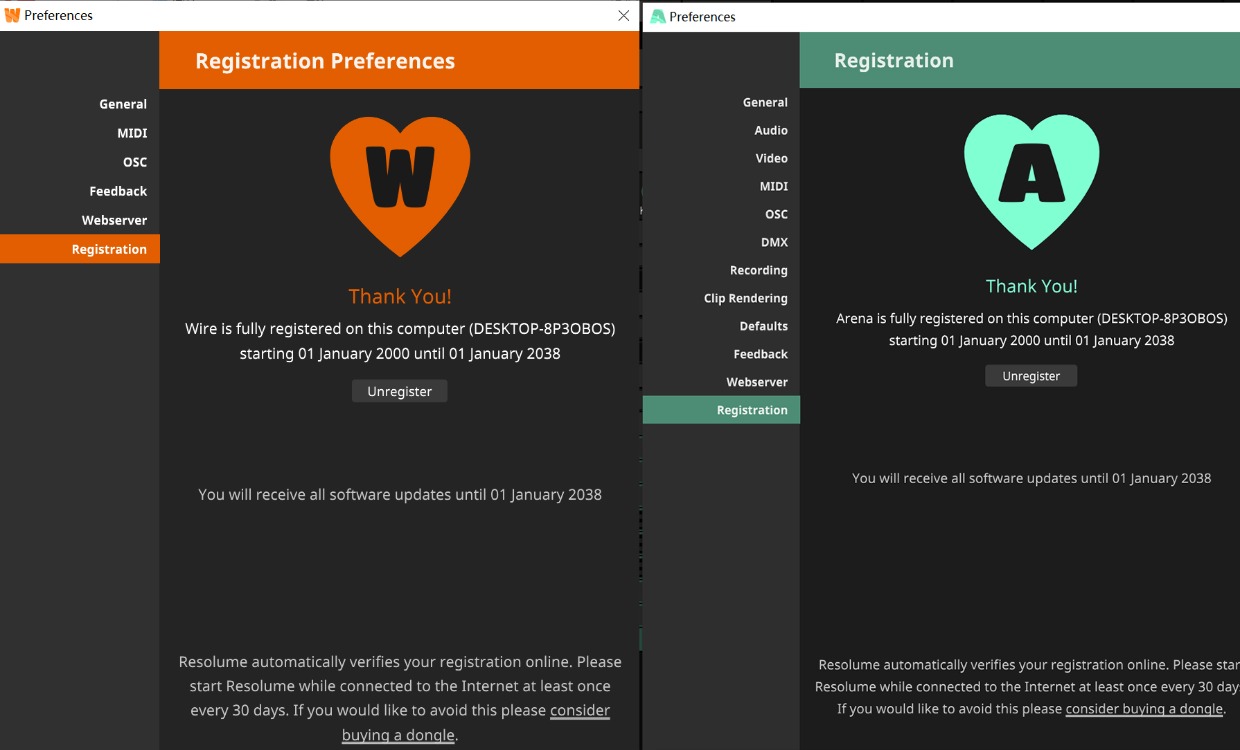Open General settings in Wire preferences

(123, 104)
